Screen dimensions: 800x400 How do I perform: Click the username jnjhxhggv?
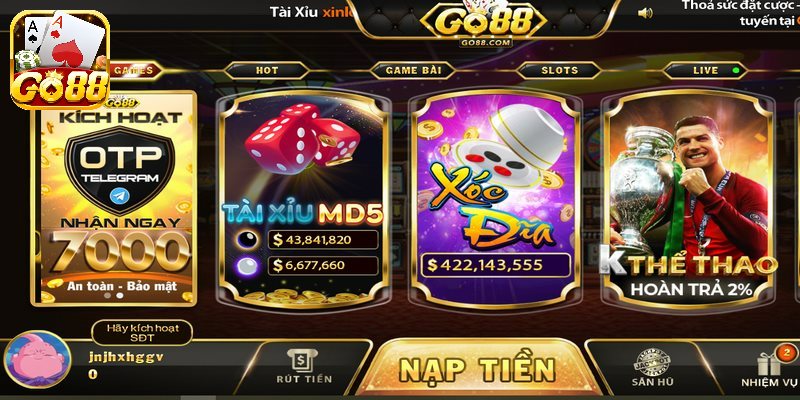(127, 357)
